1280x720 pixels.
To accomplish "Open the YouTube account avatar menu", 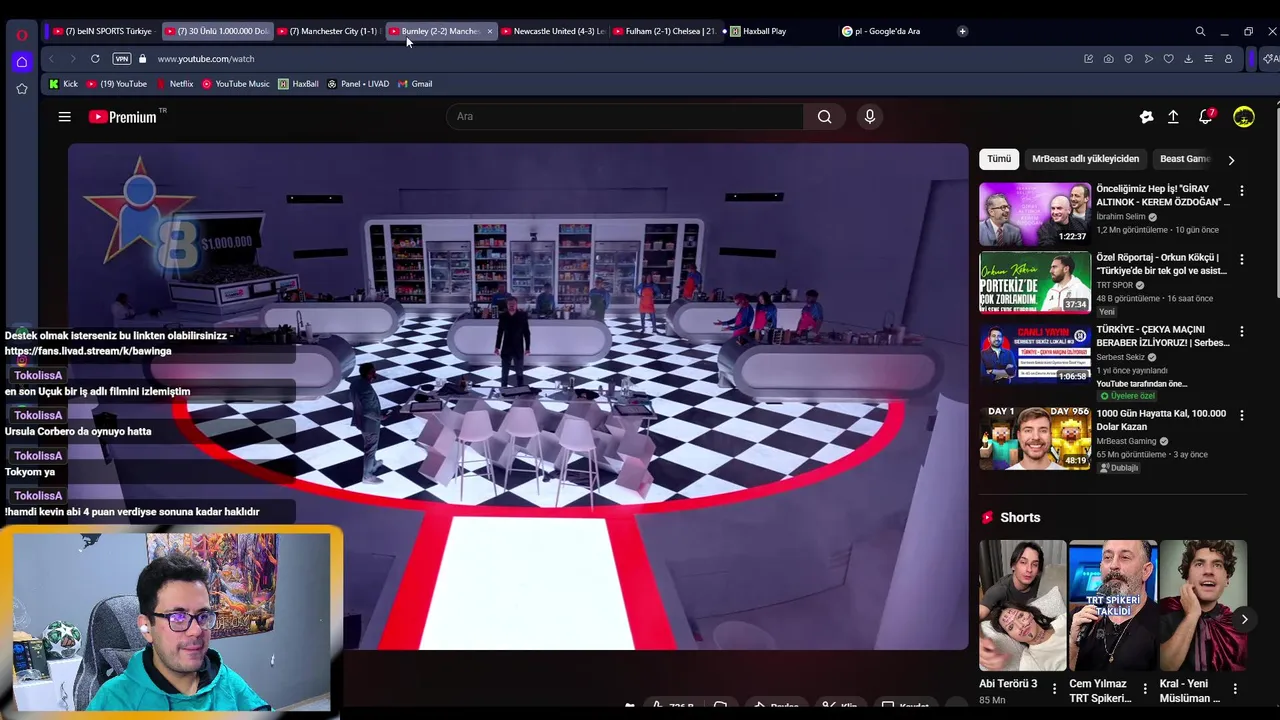I will 1243,117.
